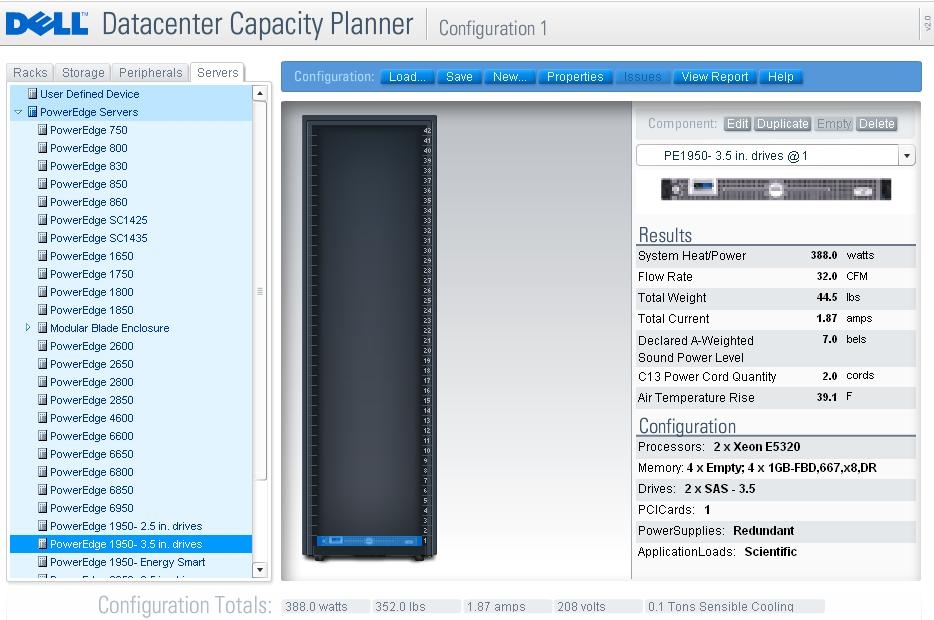Switch to the Storage tab
This screenshot has width=934, height=620.
point(83,73)
